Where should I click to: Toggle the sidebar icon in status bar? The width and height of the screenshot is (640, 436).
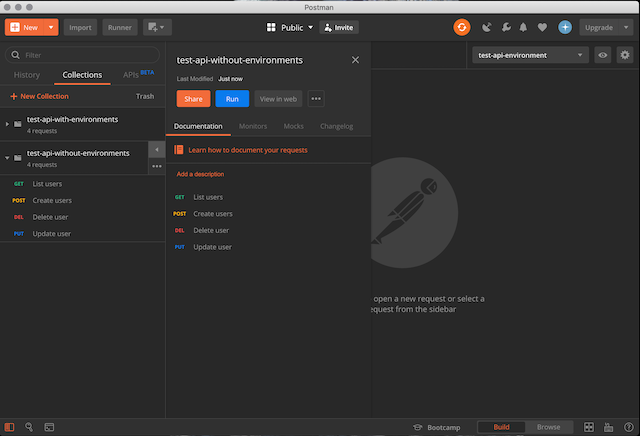[x=9, y=427]
